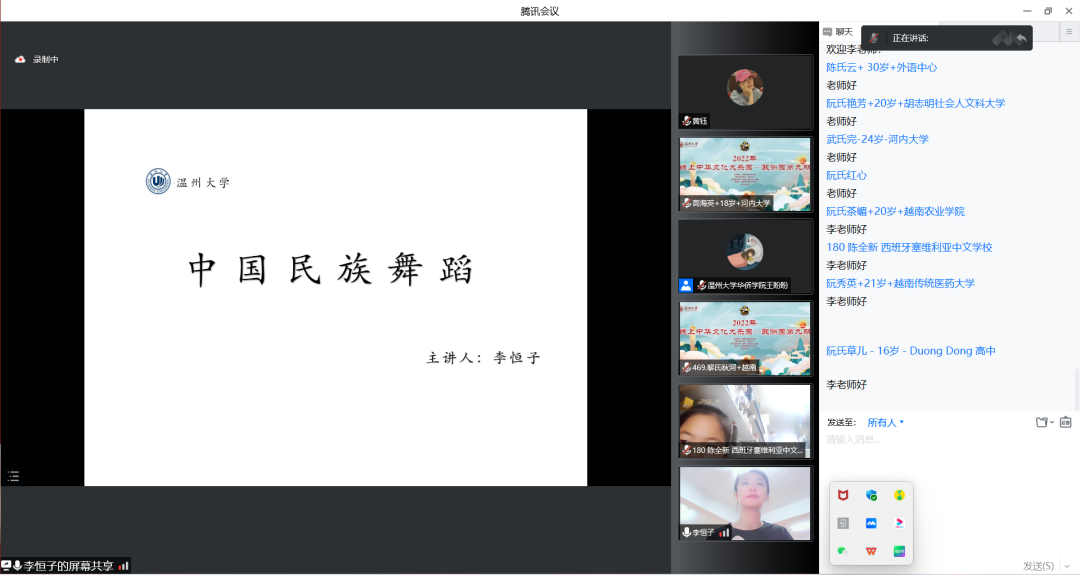1080x575 pixels.
Task: Expand the 所有人 recipient dropdown
Action: pyautogui.click(x=885, y=422)
